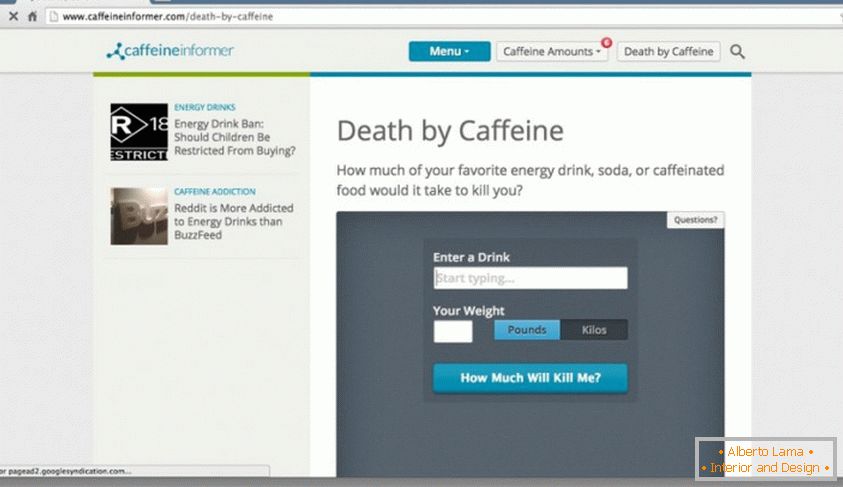Select Pounds weight unit
Screen dimensions: 843x487
[527, 330]
